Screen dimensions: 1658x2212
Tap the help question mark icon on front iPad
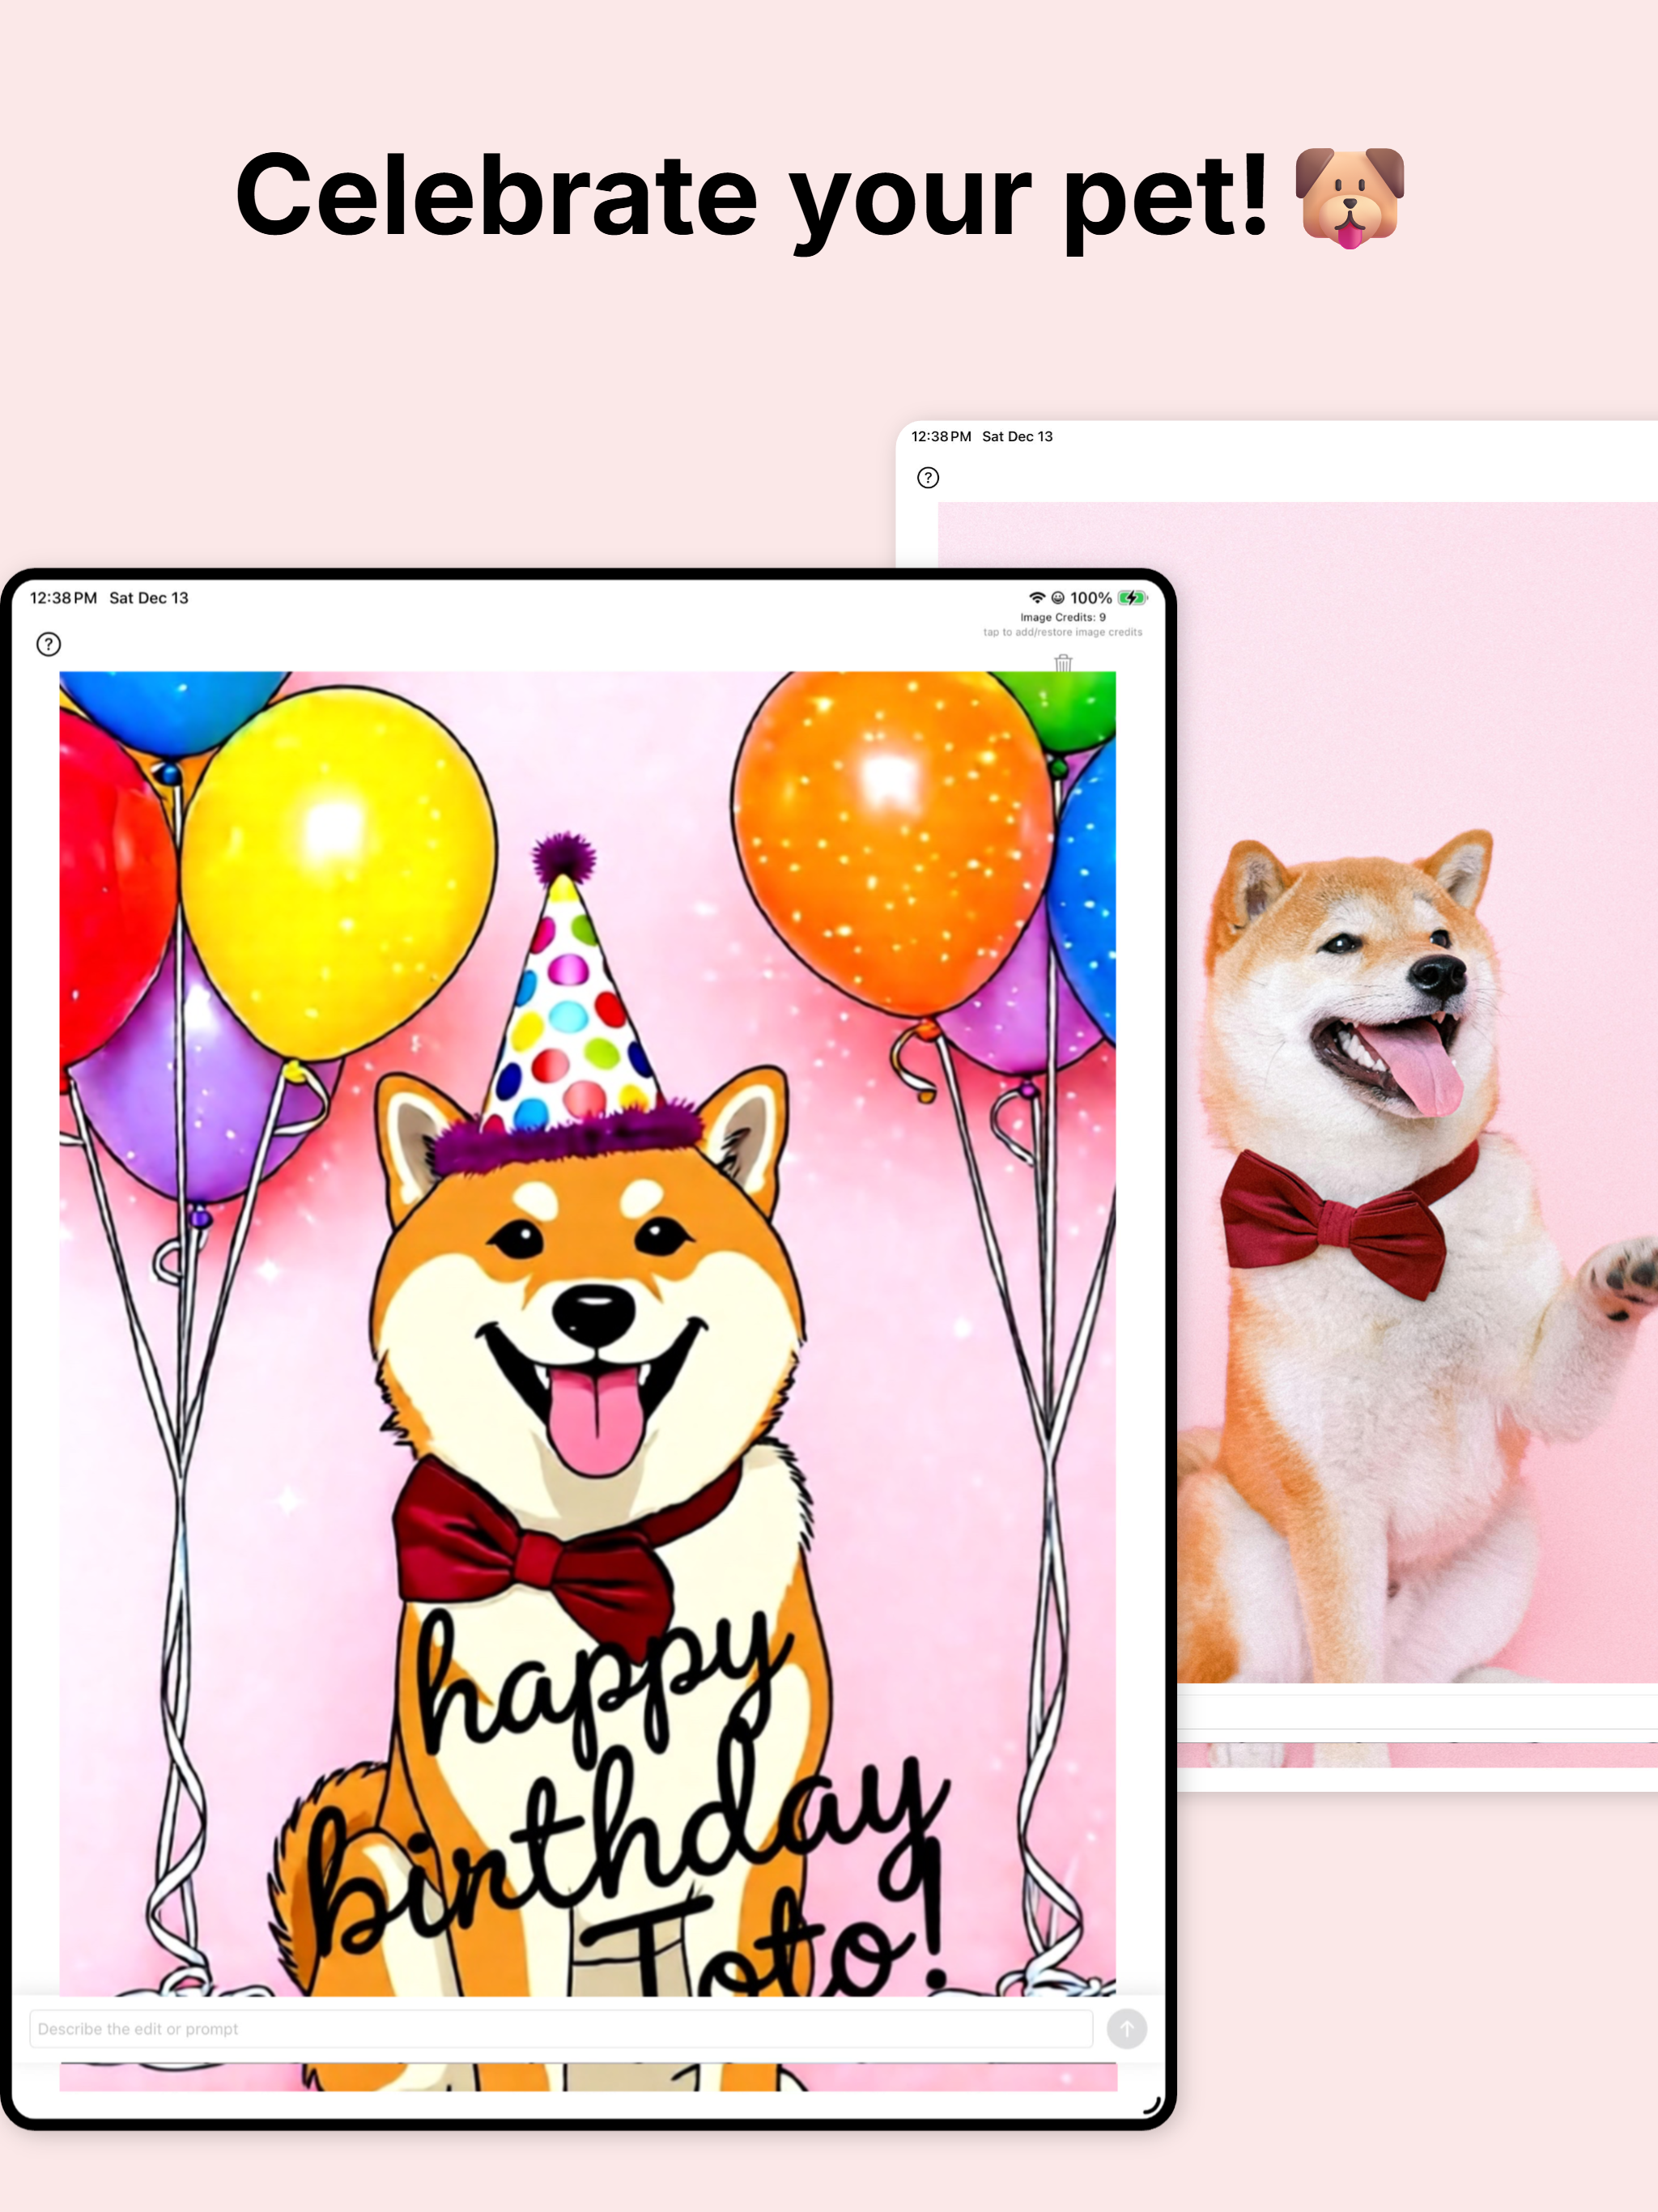pyautogui.click(x=48, y=644)
